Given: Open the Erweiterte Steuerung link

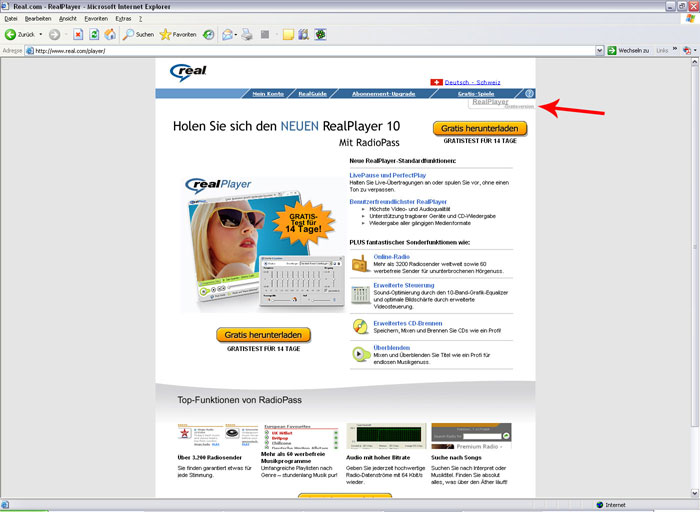Looking at the screenshot, I should click(x=404, y=285).
